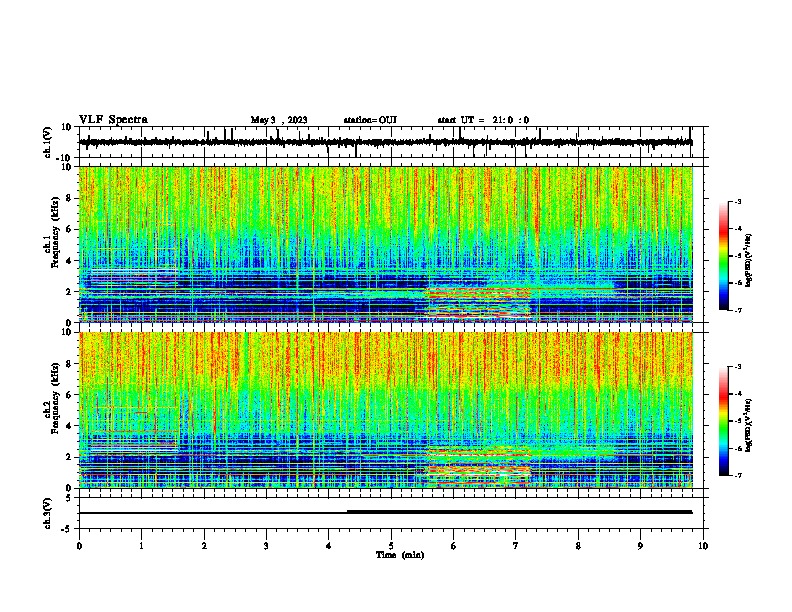Click the date "May 3, 2023"
This screenshot has width=792, height=612.
tap(279, 120)
